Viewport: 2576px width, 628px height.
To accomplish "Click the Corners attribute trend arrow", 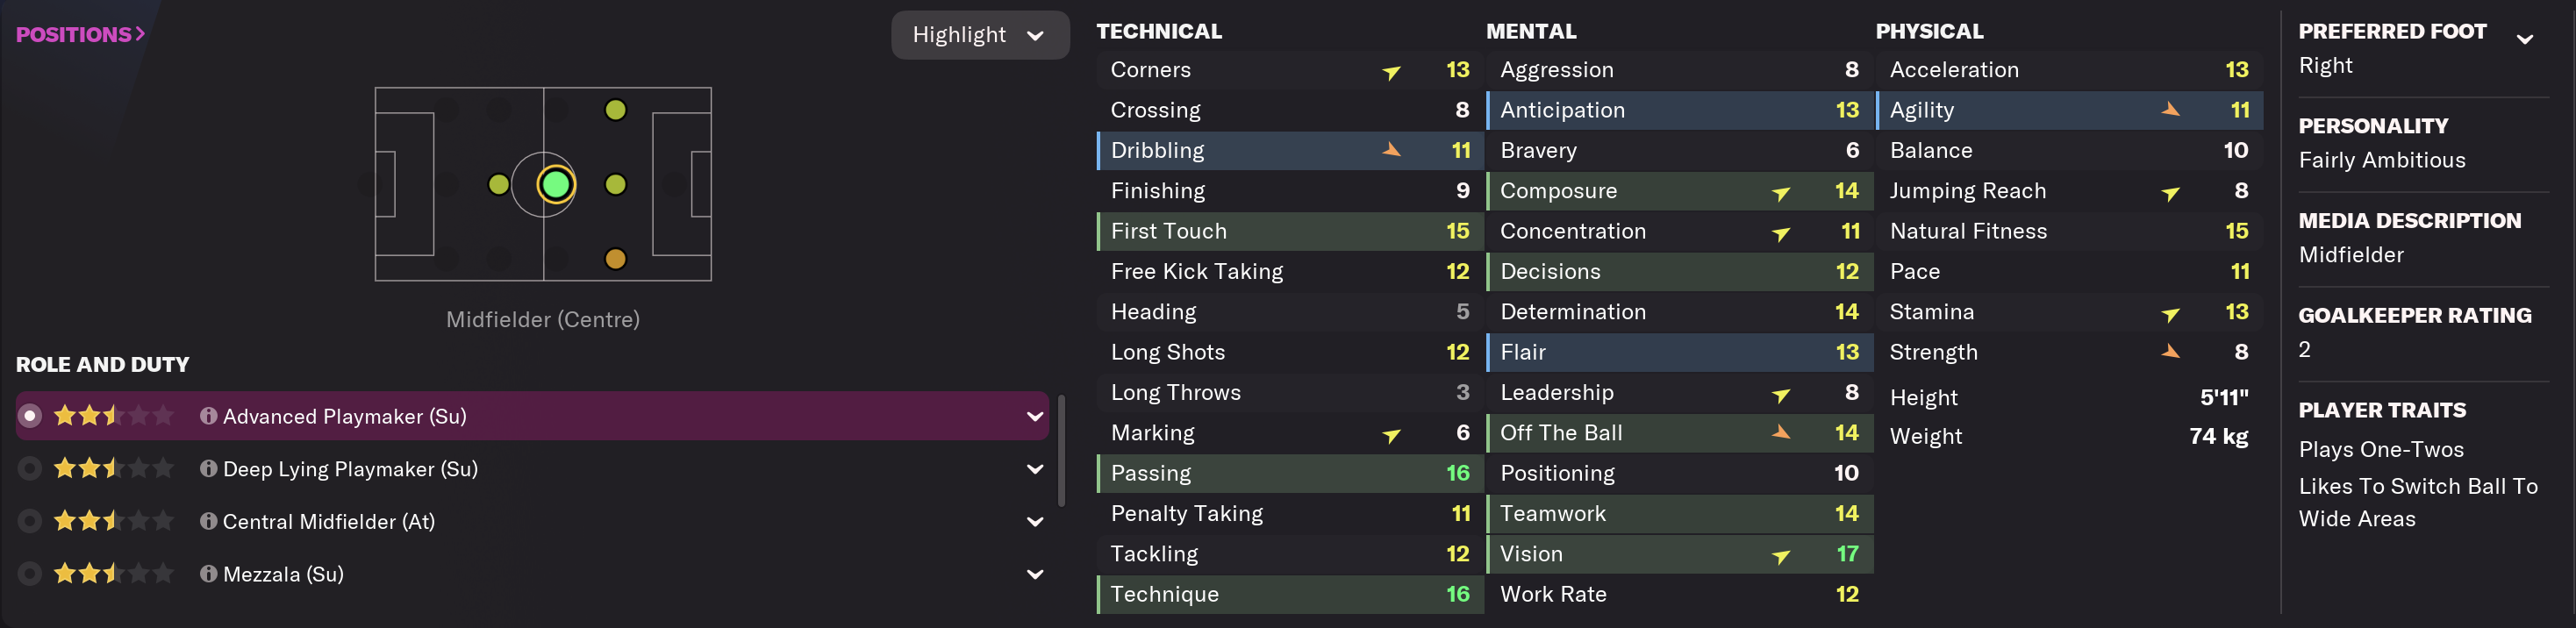I will pos(1391,71).
